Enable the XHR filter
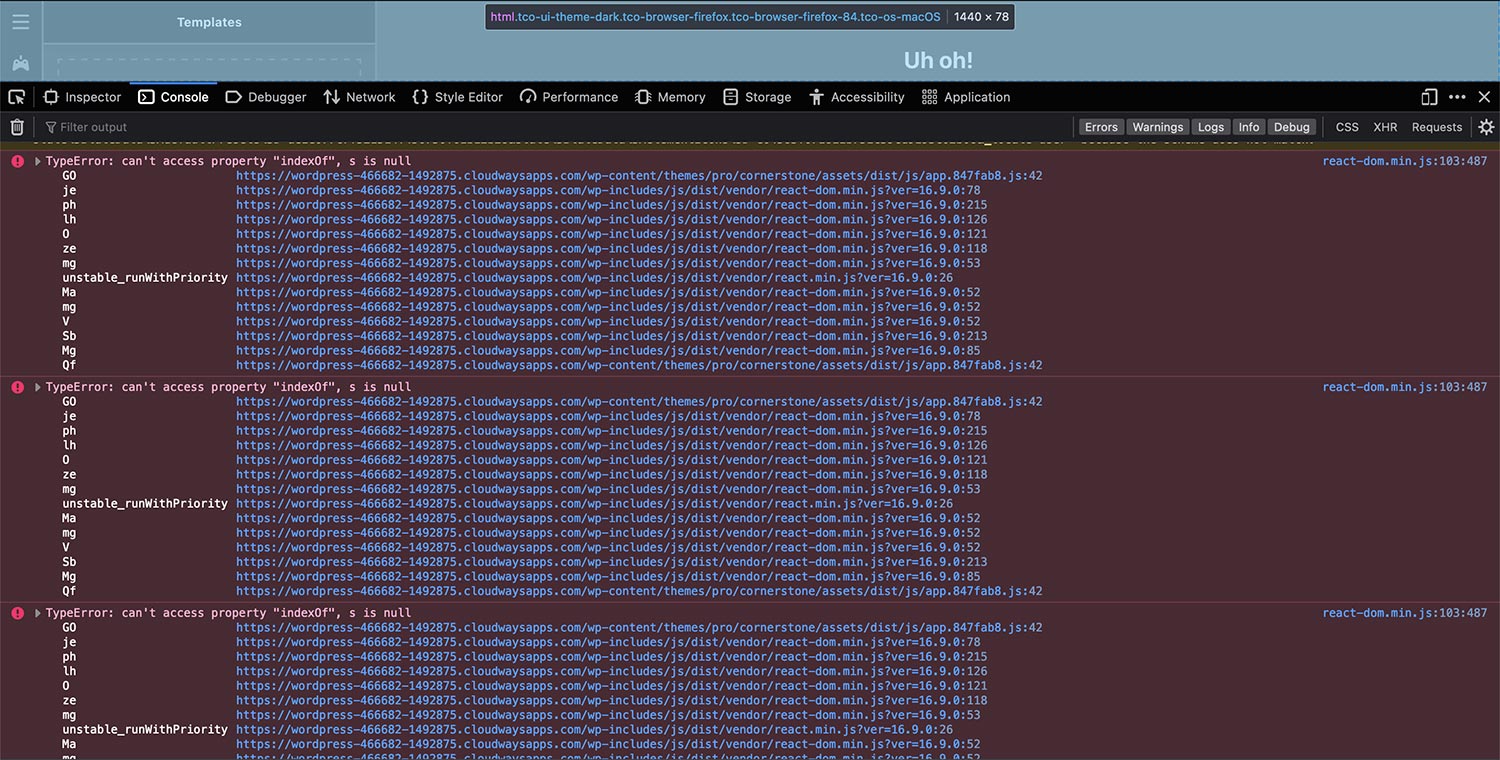Image resolution: width=1500 pixels, height=760 pixels. pyautogui.click(x=1385, y=127)
